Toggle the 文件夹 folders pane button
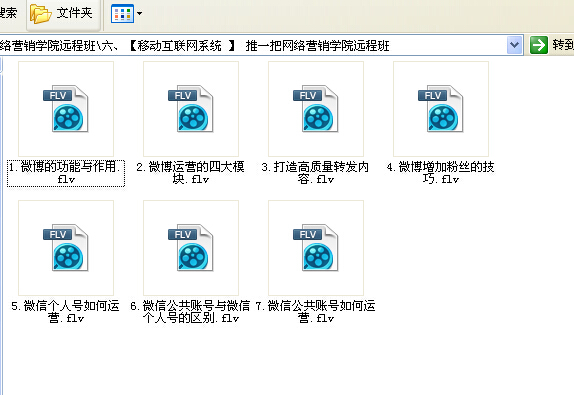 [x=63, y=14]
